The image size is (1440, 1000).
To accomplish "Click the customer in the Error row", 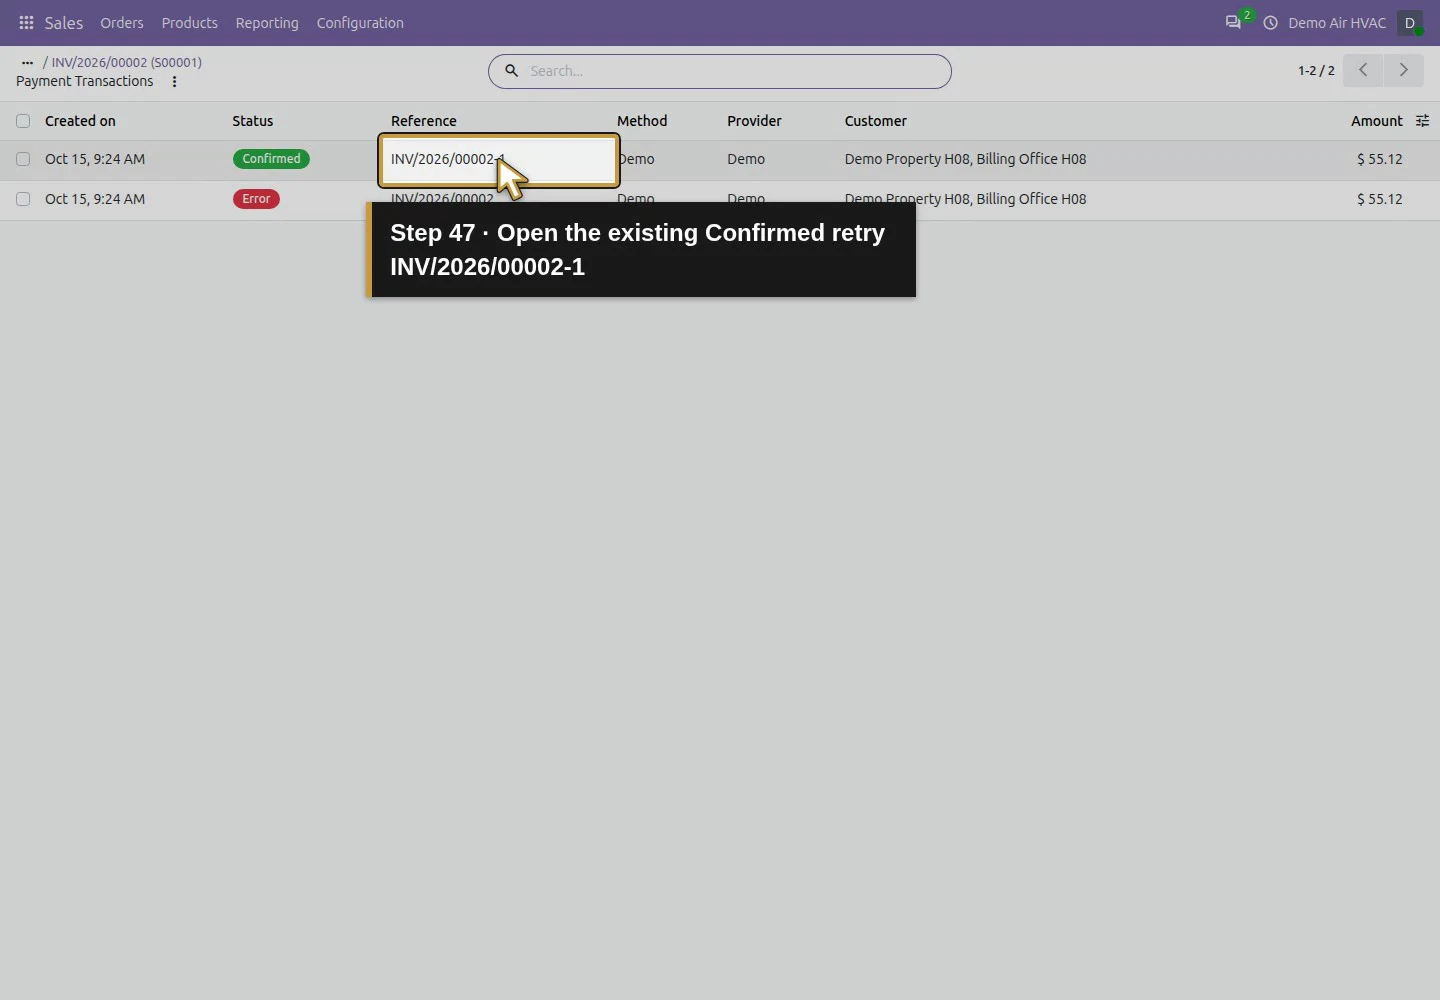I will [x=965, y=199].
